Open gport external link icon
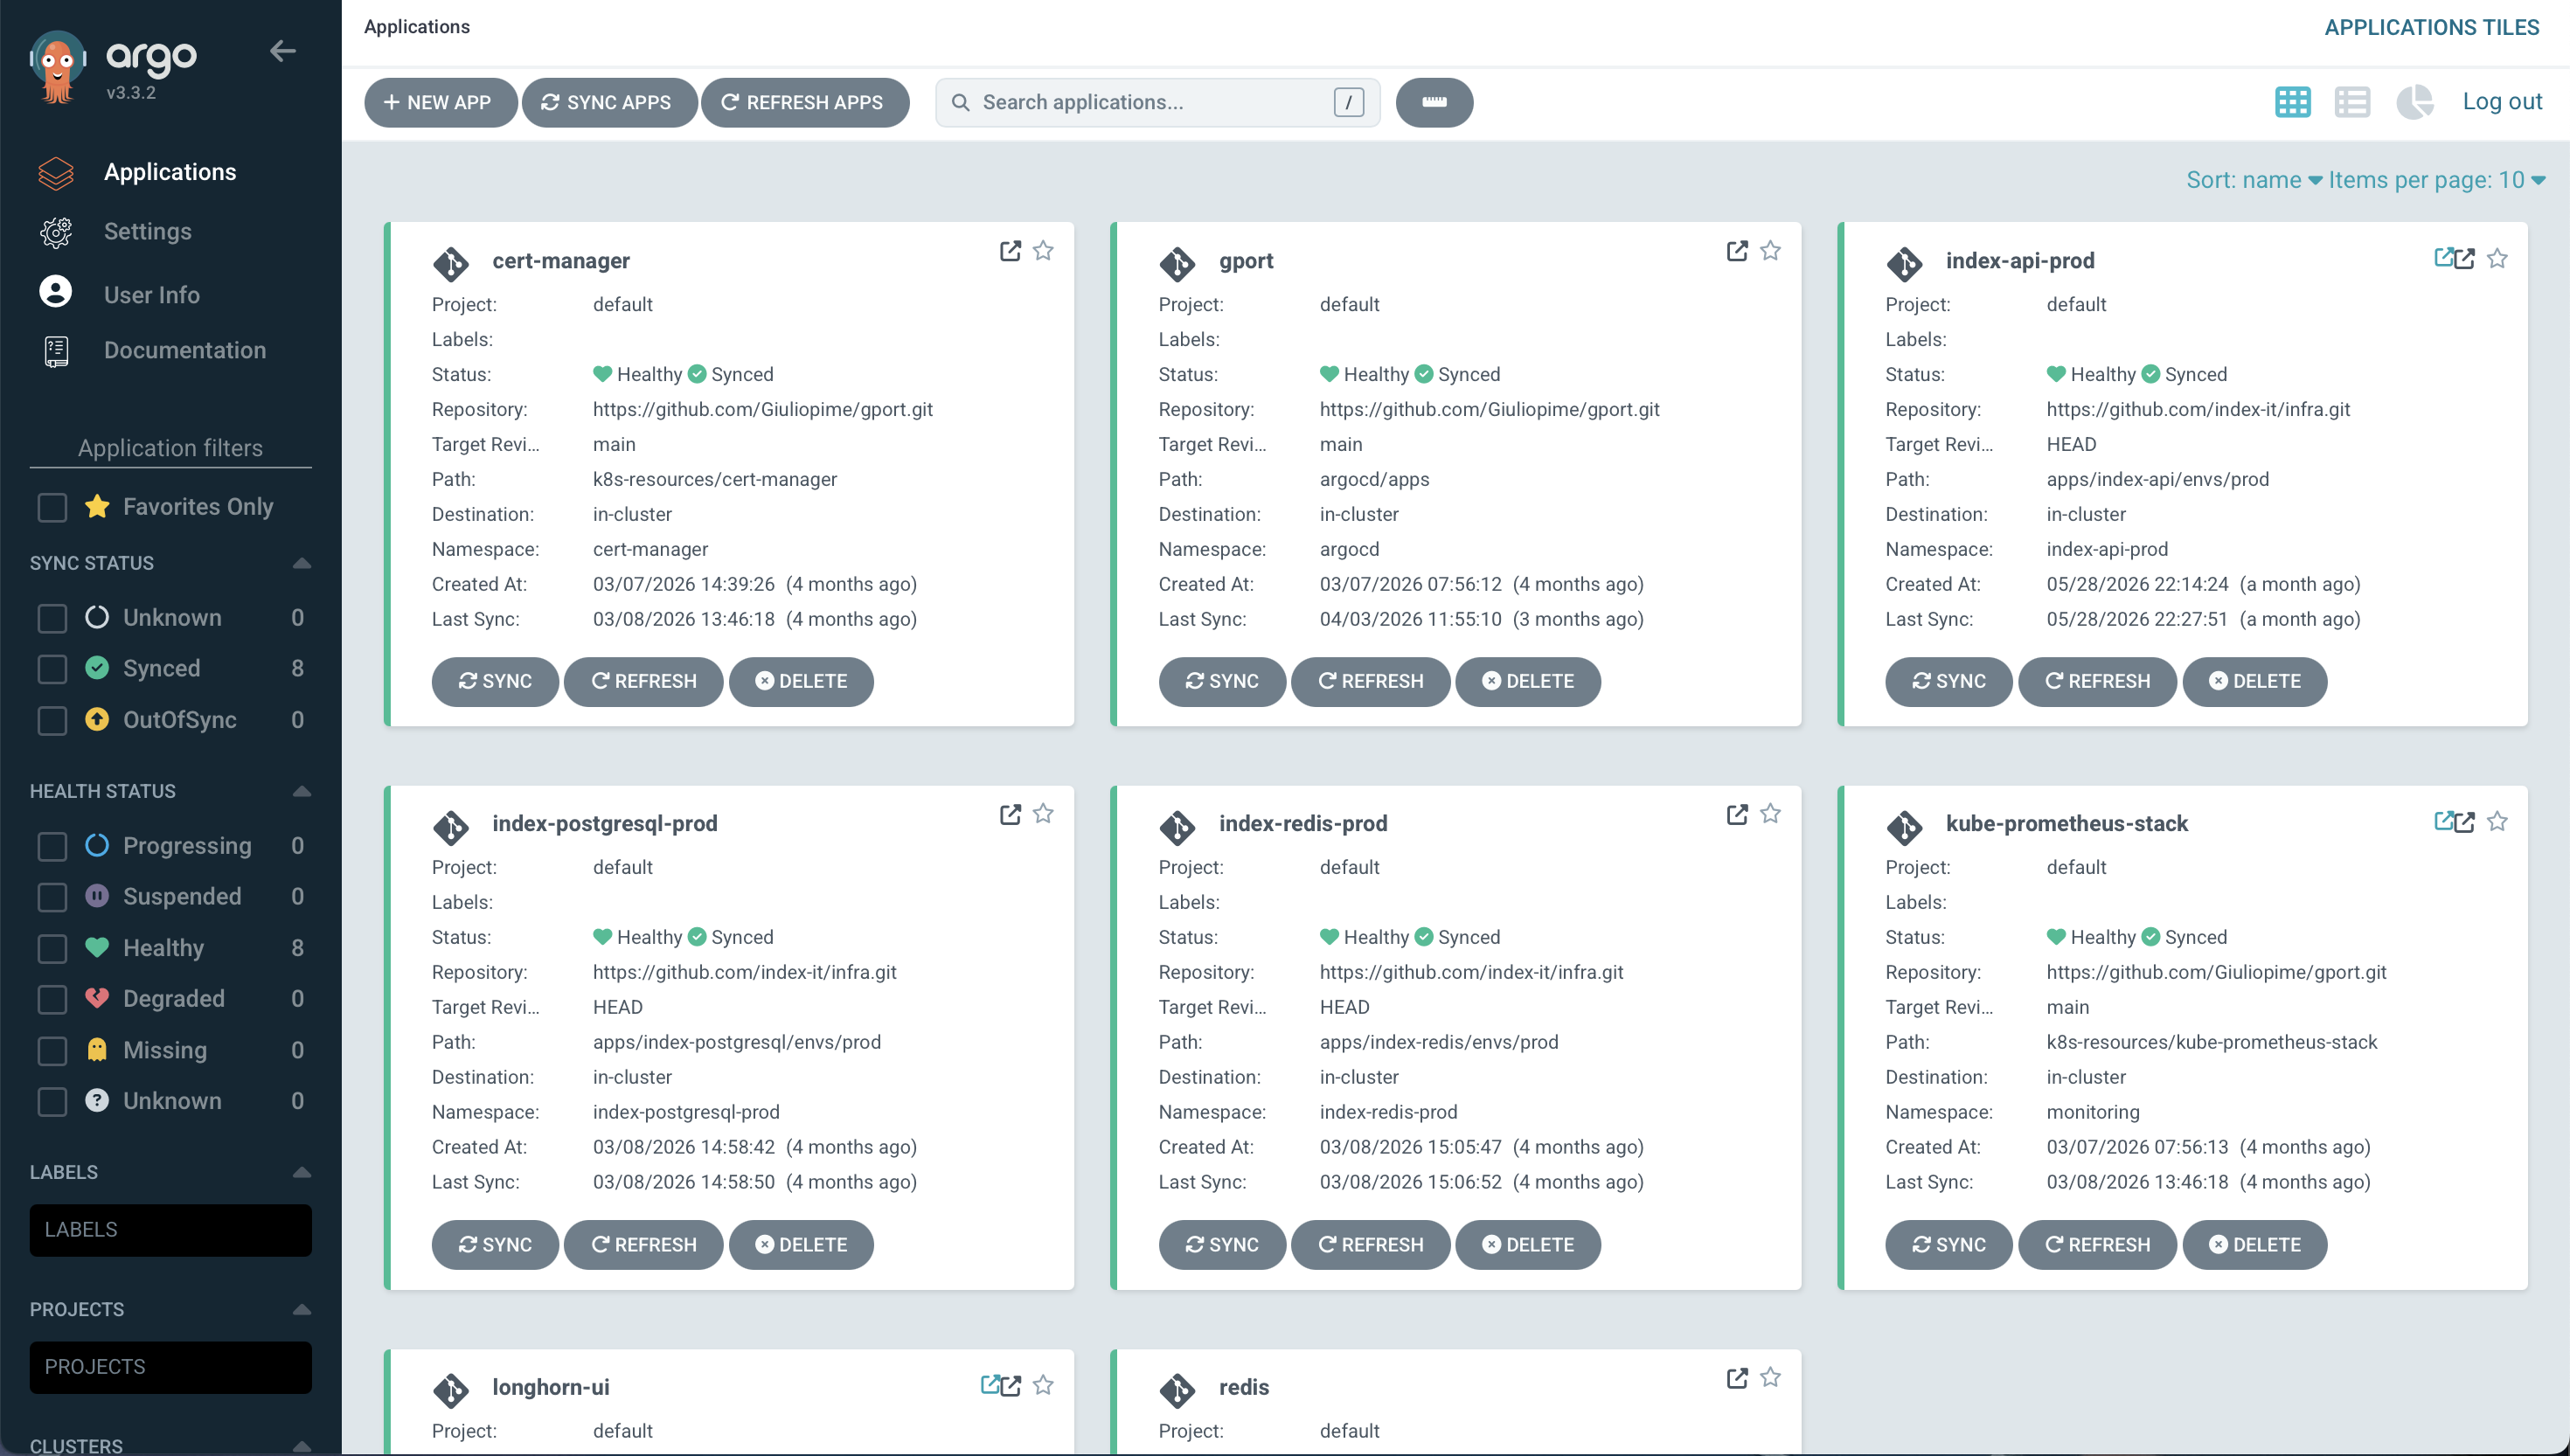 coord(1737,251)
